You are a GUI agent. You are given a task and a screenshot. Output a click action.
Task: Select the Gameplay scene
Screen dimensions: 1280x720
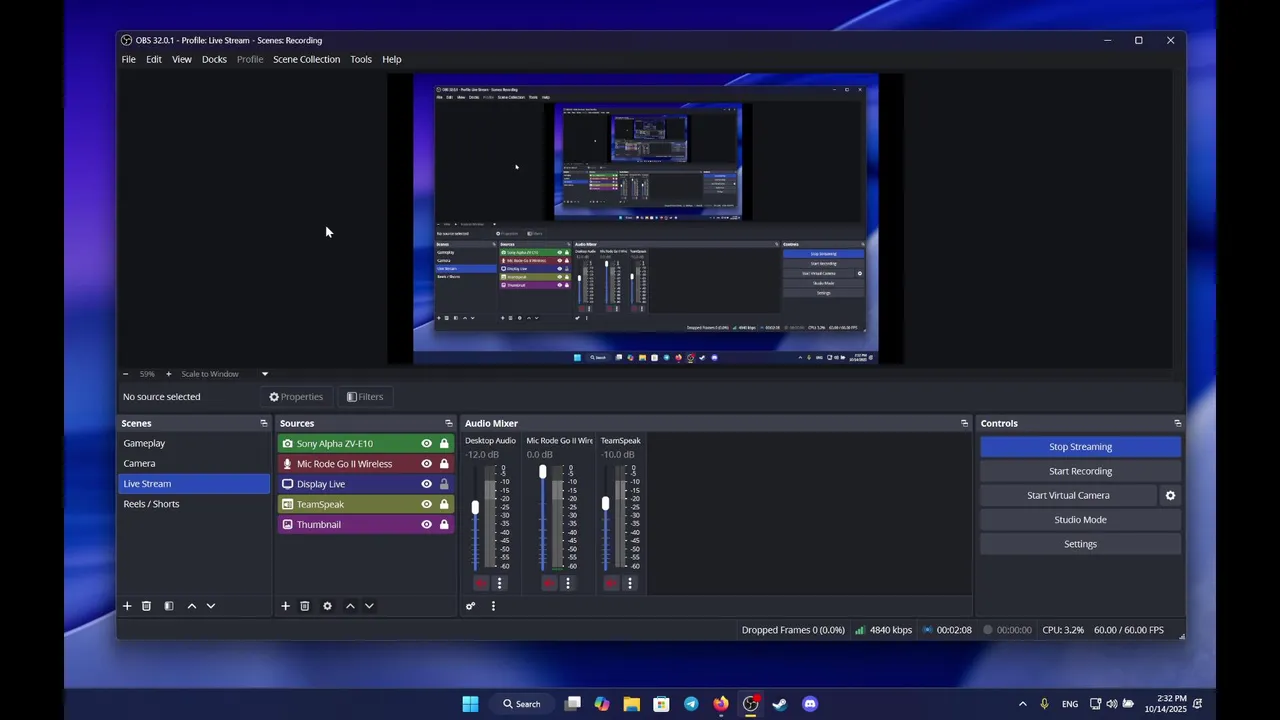[194, 443]
